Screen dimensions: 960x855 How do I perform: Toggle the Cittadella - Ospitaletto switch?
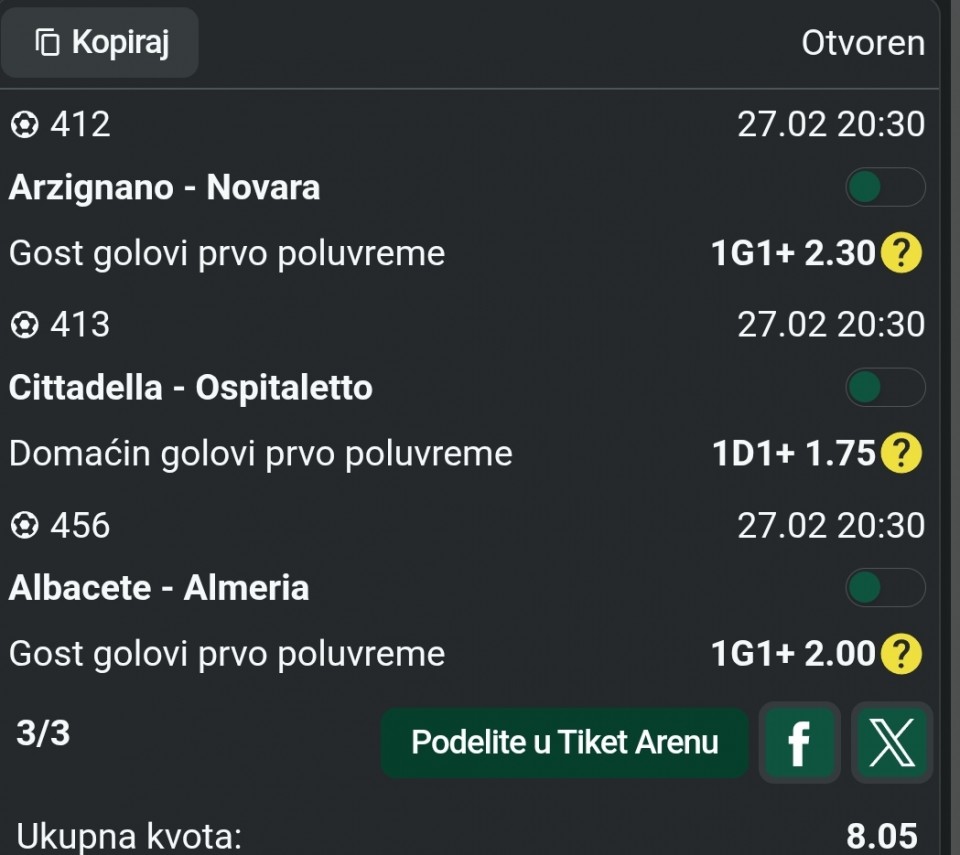[x=884, y=387]
